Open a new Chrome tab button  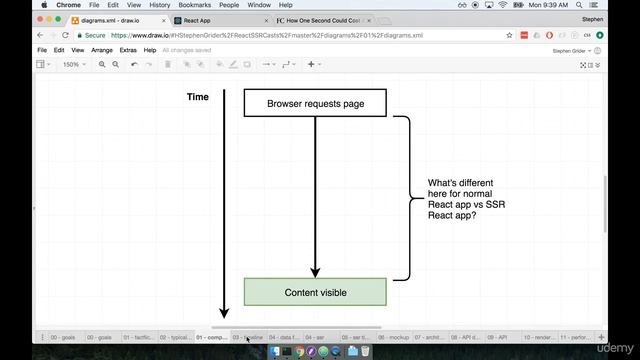[384, 20]
